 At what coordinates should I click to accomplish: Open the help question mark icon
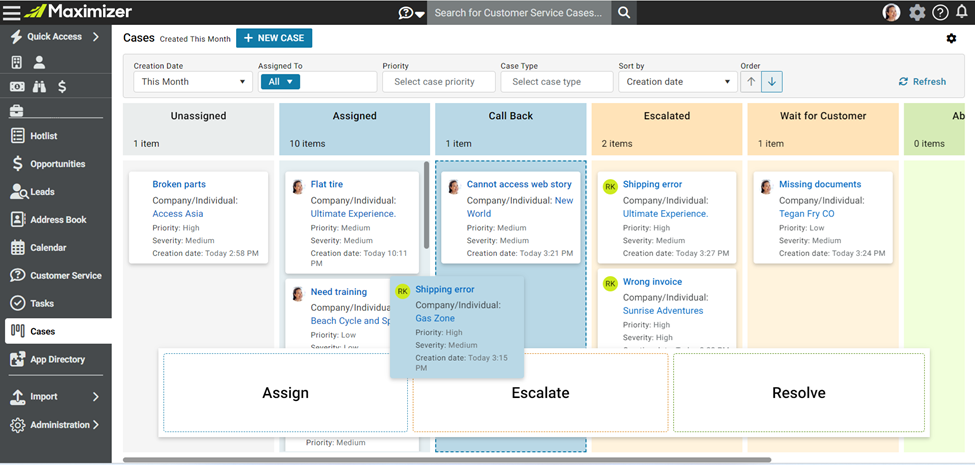pos(940,12)
